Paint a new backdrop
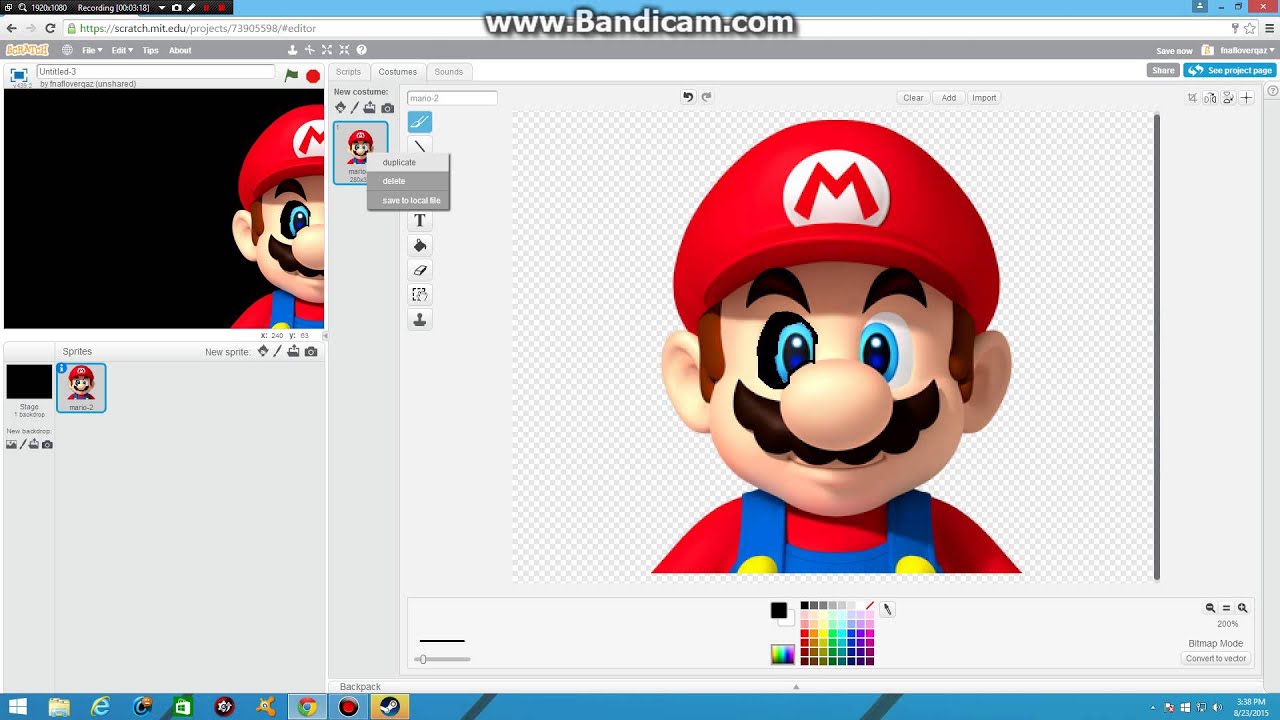Screen dimensions: 1280x720 pyautogui.click(x=23, y=444)
